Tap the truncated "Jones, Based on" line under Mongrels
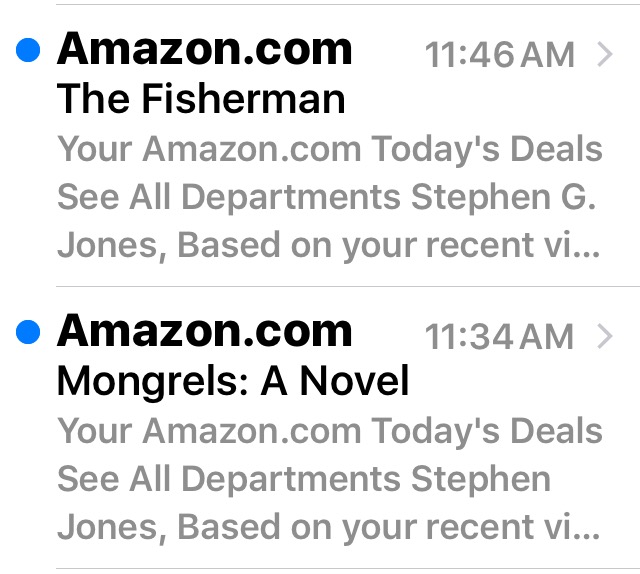Viewport: 640px width, 574px height. pos(328,527)
